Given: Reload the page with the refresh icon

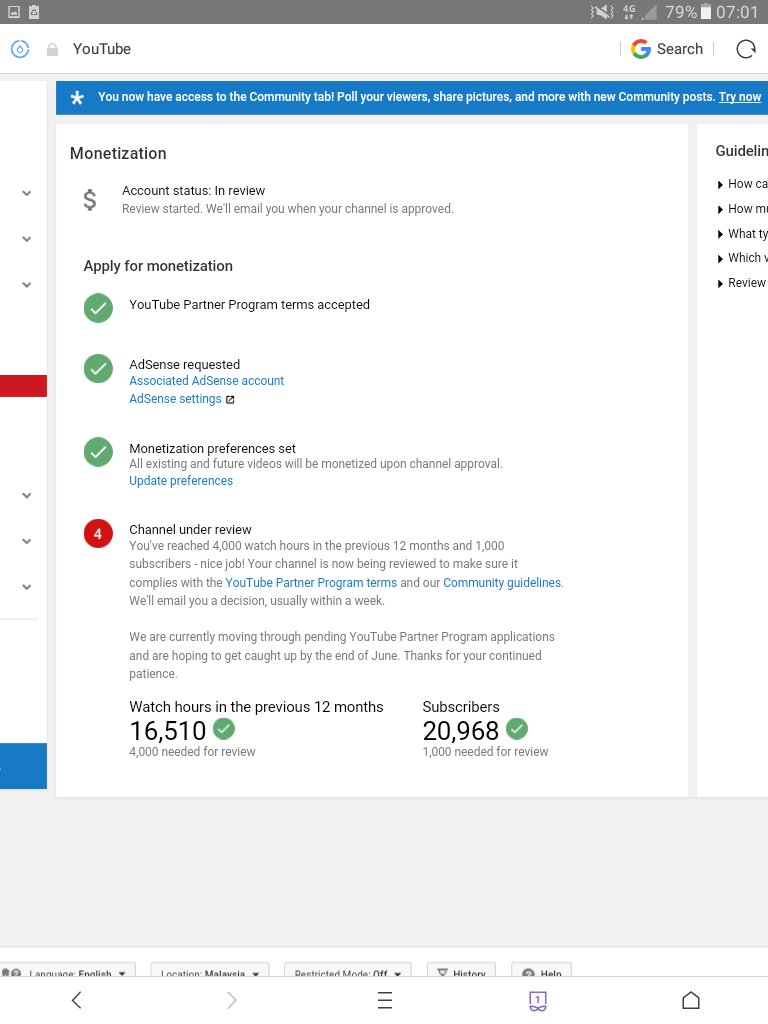Looking at the screenshot, I should pos(746,49).
